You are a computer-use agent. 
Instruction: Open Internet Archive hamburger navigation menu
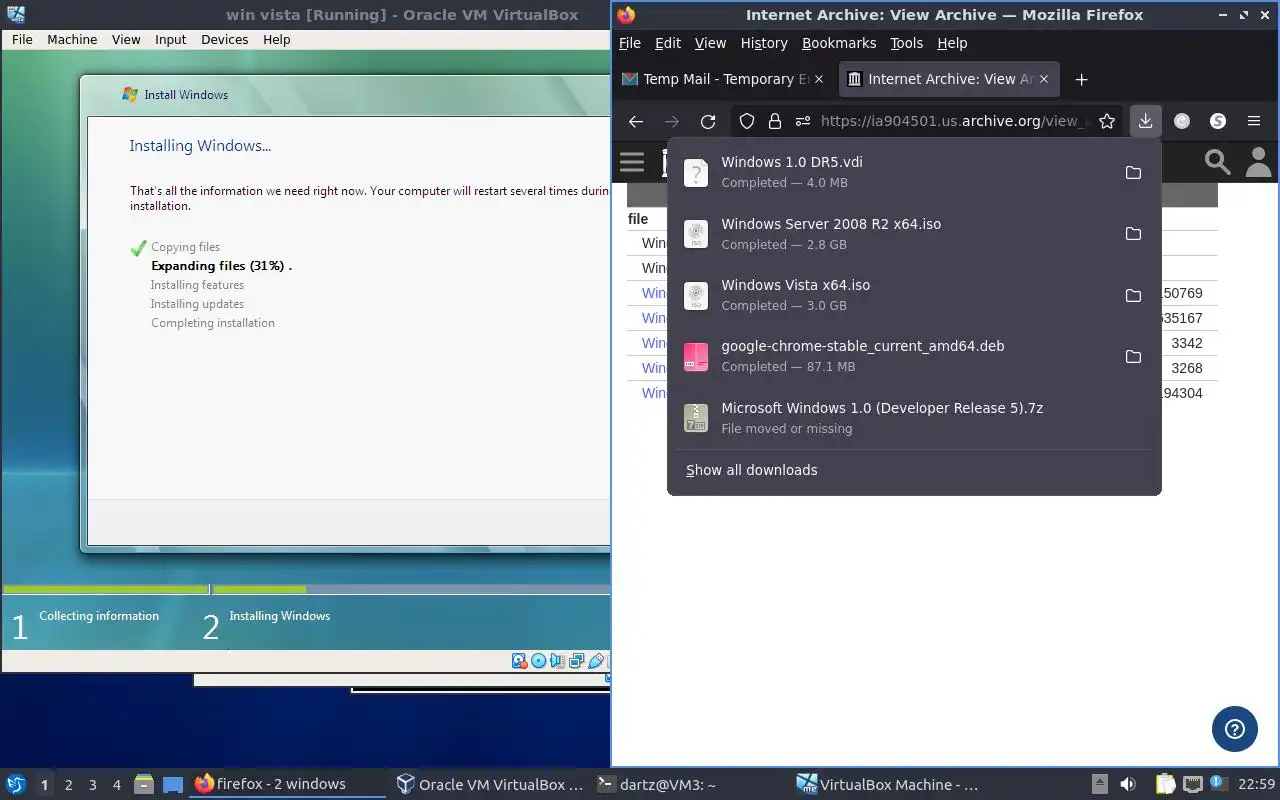click(x=632, y=162)
